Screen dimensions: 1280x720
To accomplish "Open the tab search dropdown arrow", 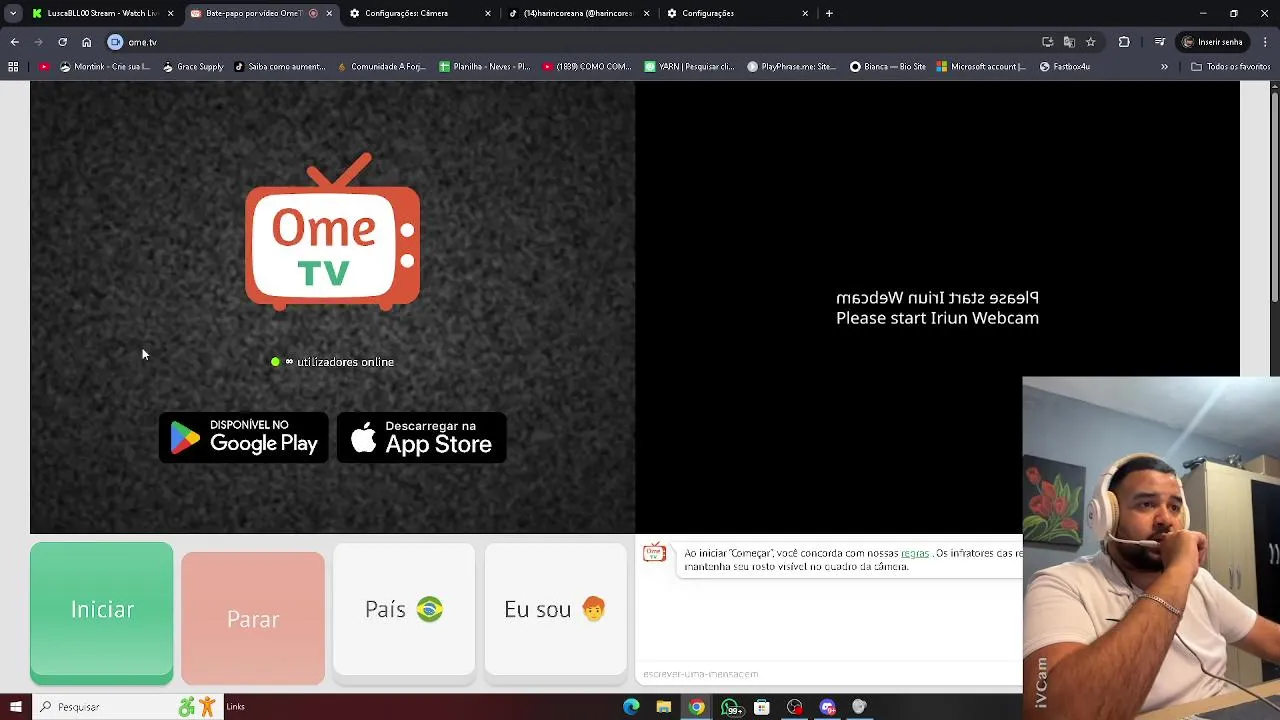I will pos(13,13).
